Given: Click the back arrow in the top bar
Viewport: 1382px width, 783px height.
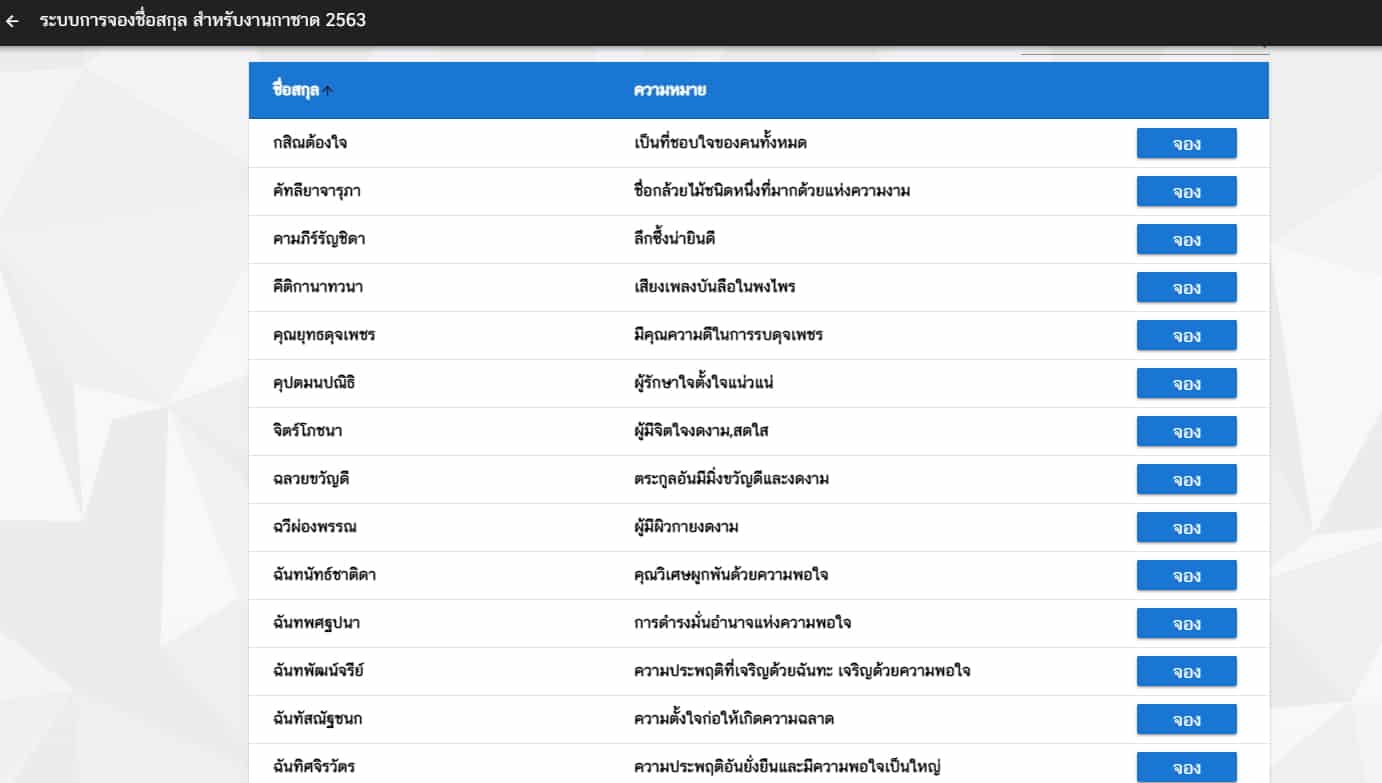Looking at the screenshot, I should (x=14, y=19).
